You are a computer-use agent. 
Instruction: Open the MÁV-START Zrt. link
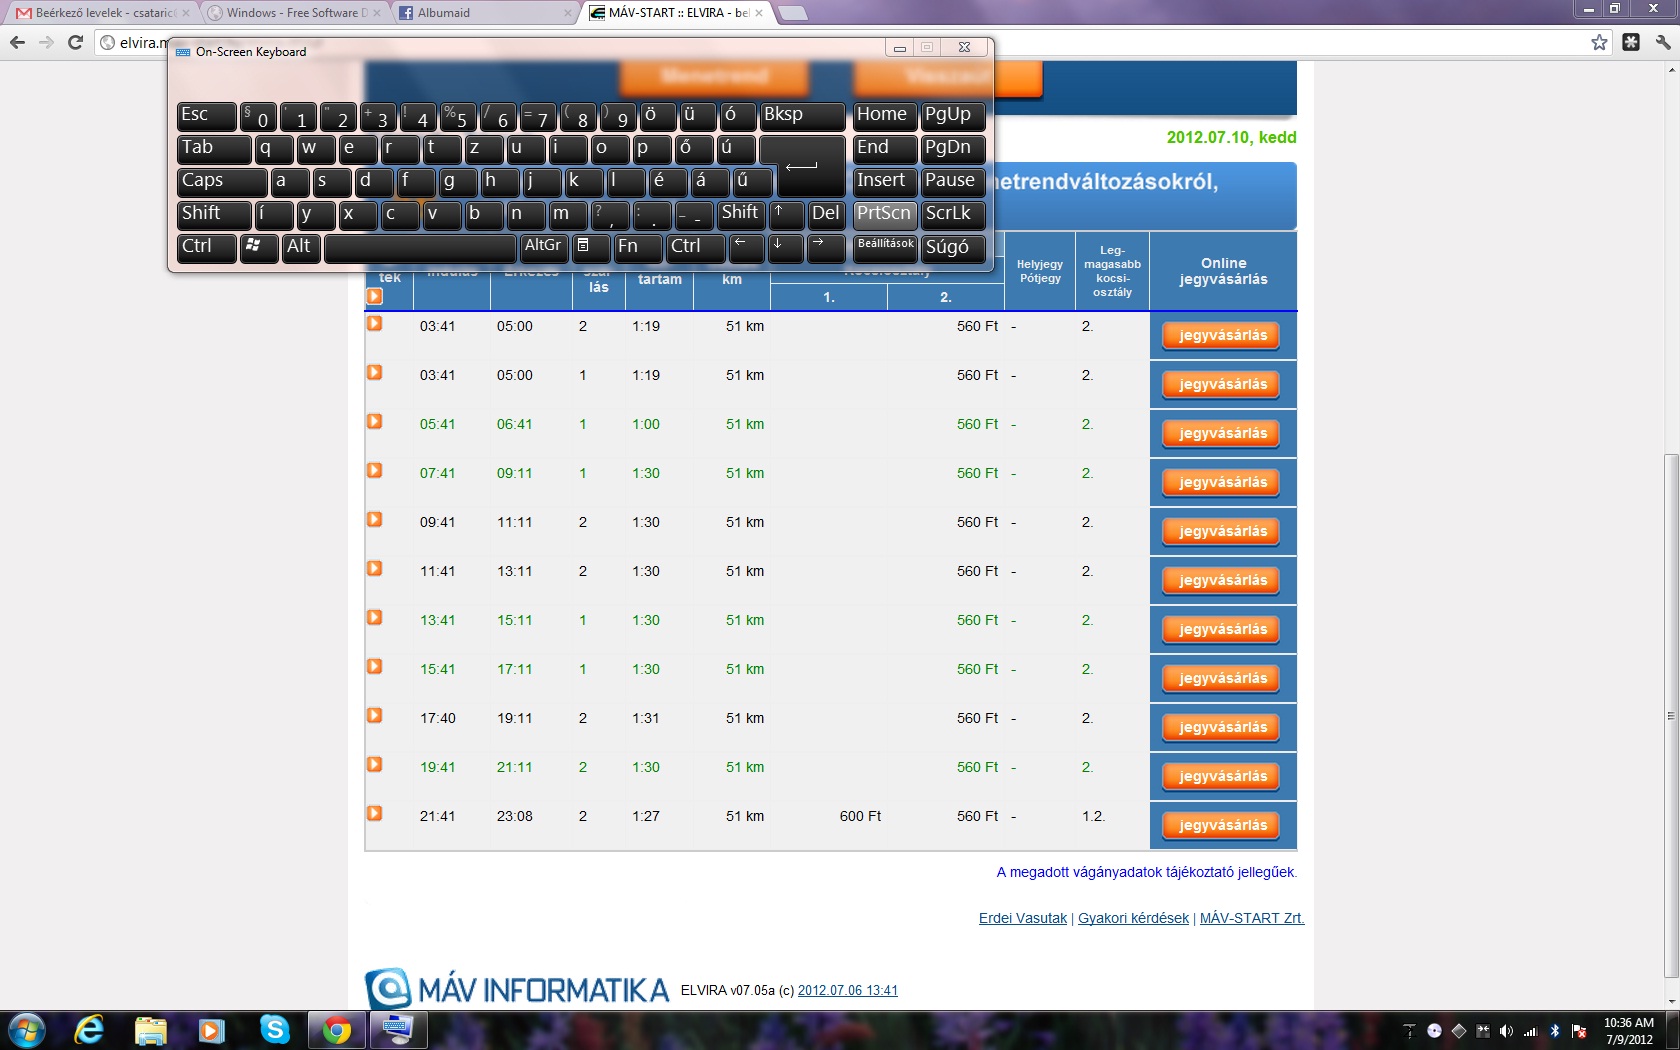1252,918
